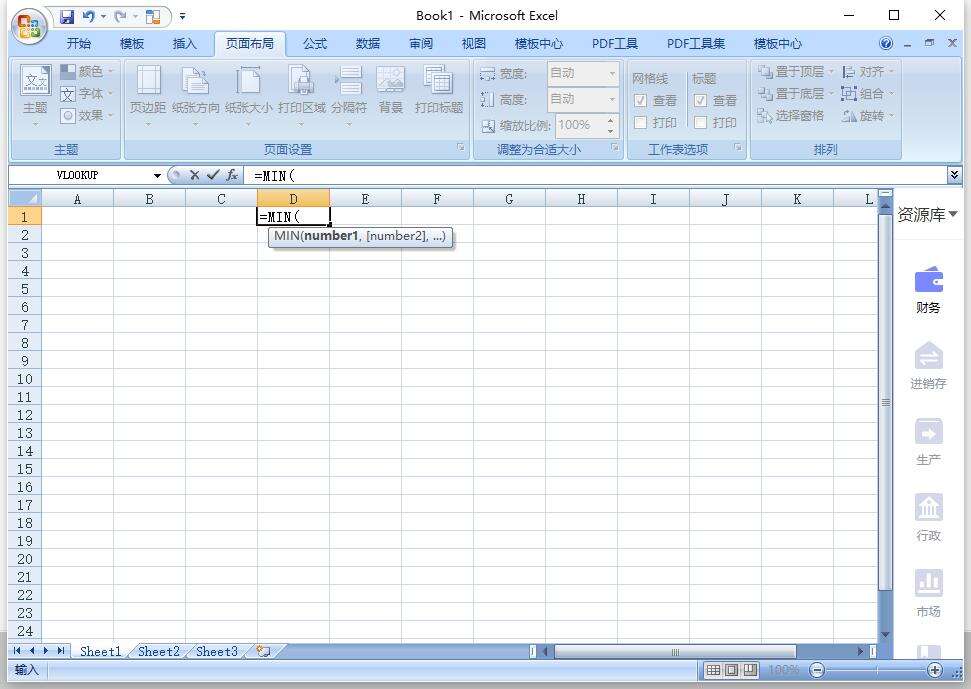Viewport: 971px width, 689px height.
Task: Select all cells via corner button
Action: [25, 198]
